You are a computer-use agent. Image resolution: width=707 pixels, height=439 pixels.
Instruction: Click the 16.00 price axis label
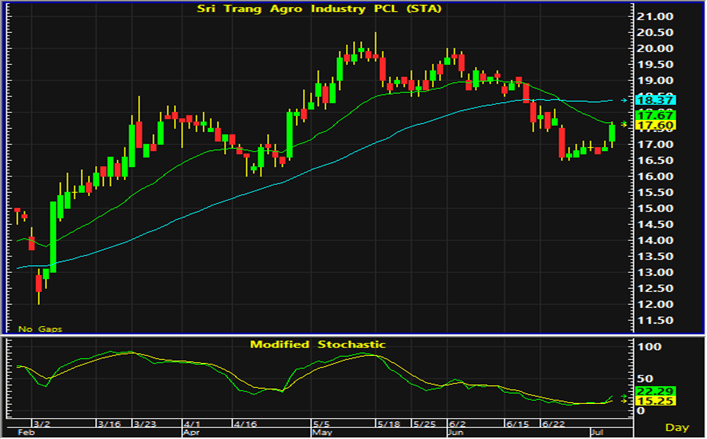point(654,177)
